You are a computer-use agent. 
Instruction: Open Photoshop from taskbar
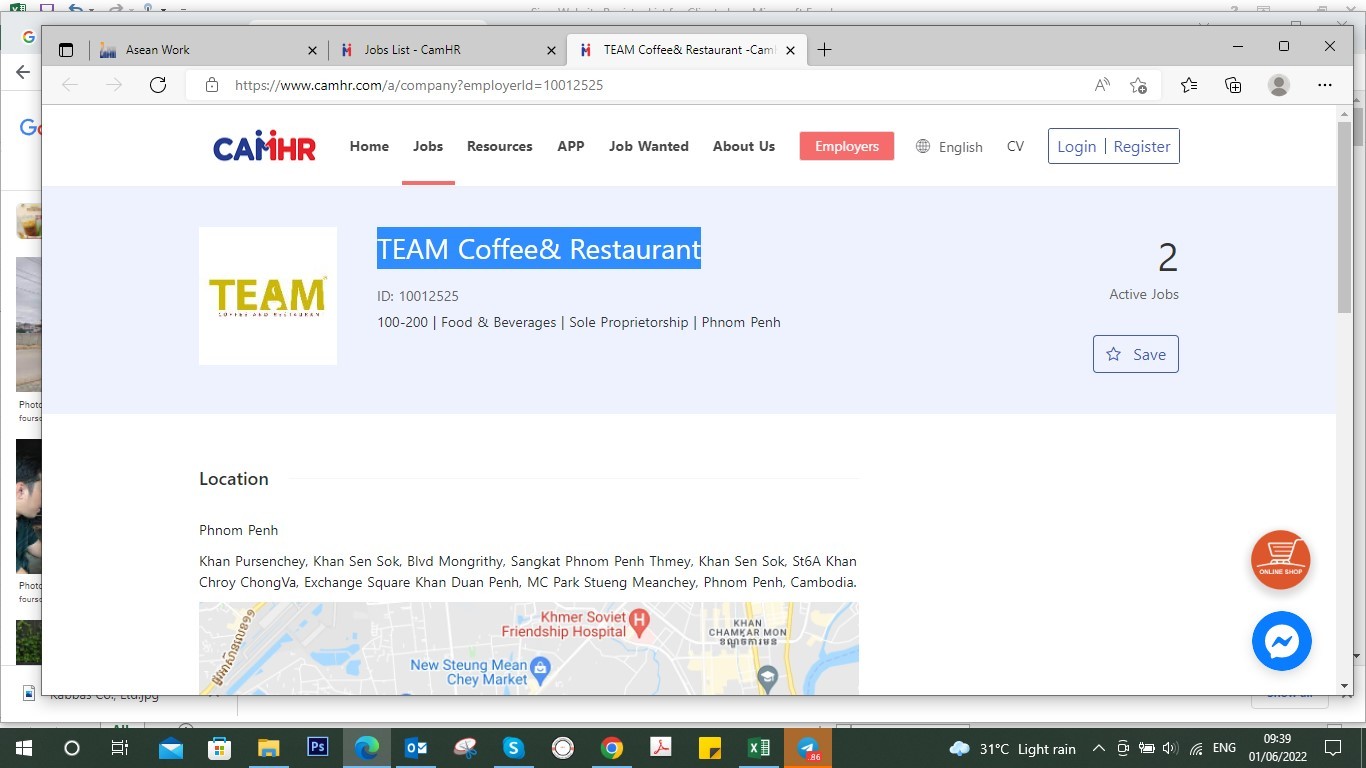point(317,748)
